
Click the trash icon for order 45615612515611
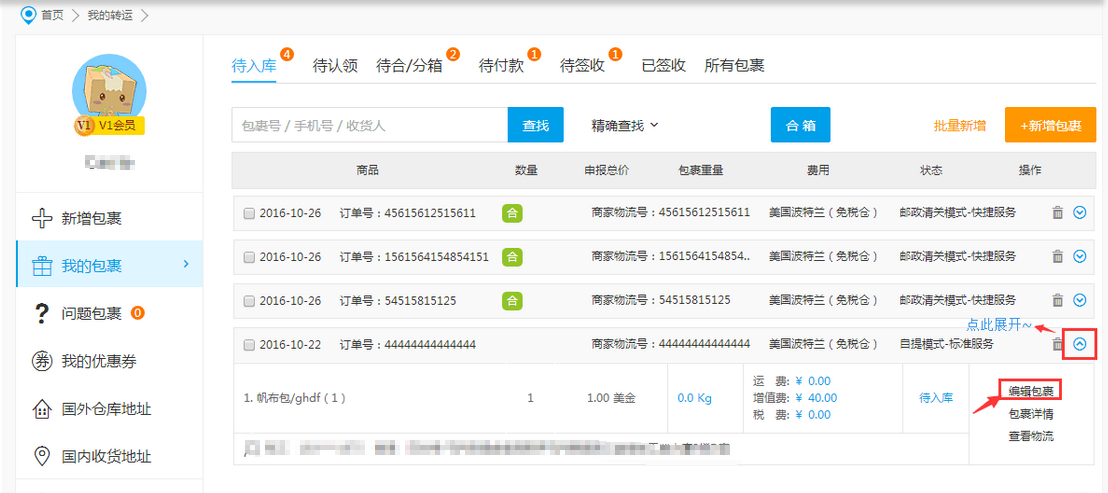coord(1057,212)
